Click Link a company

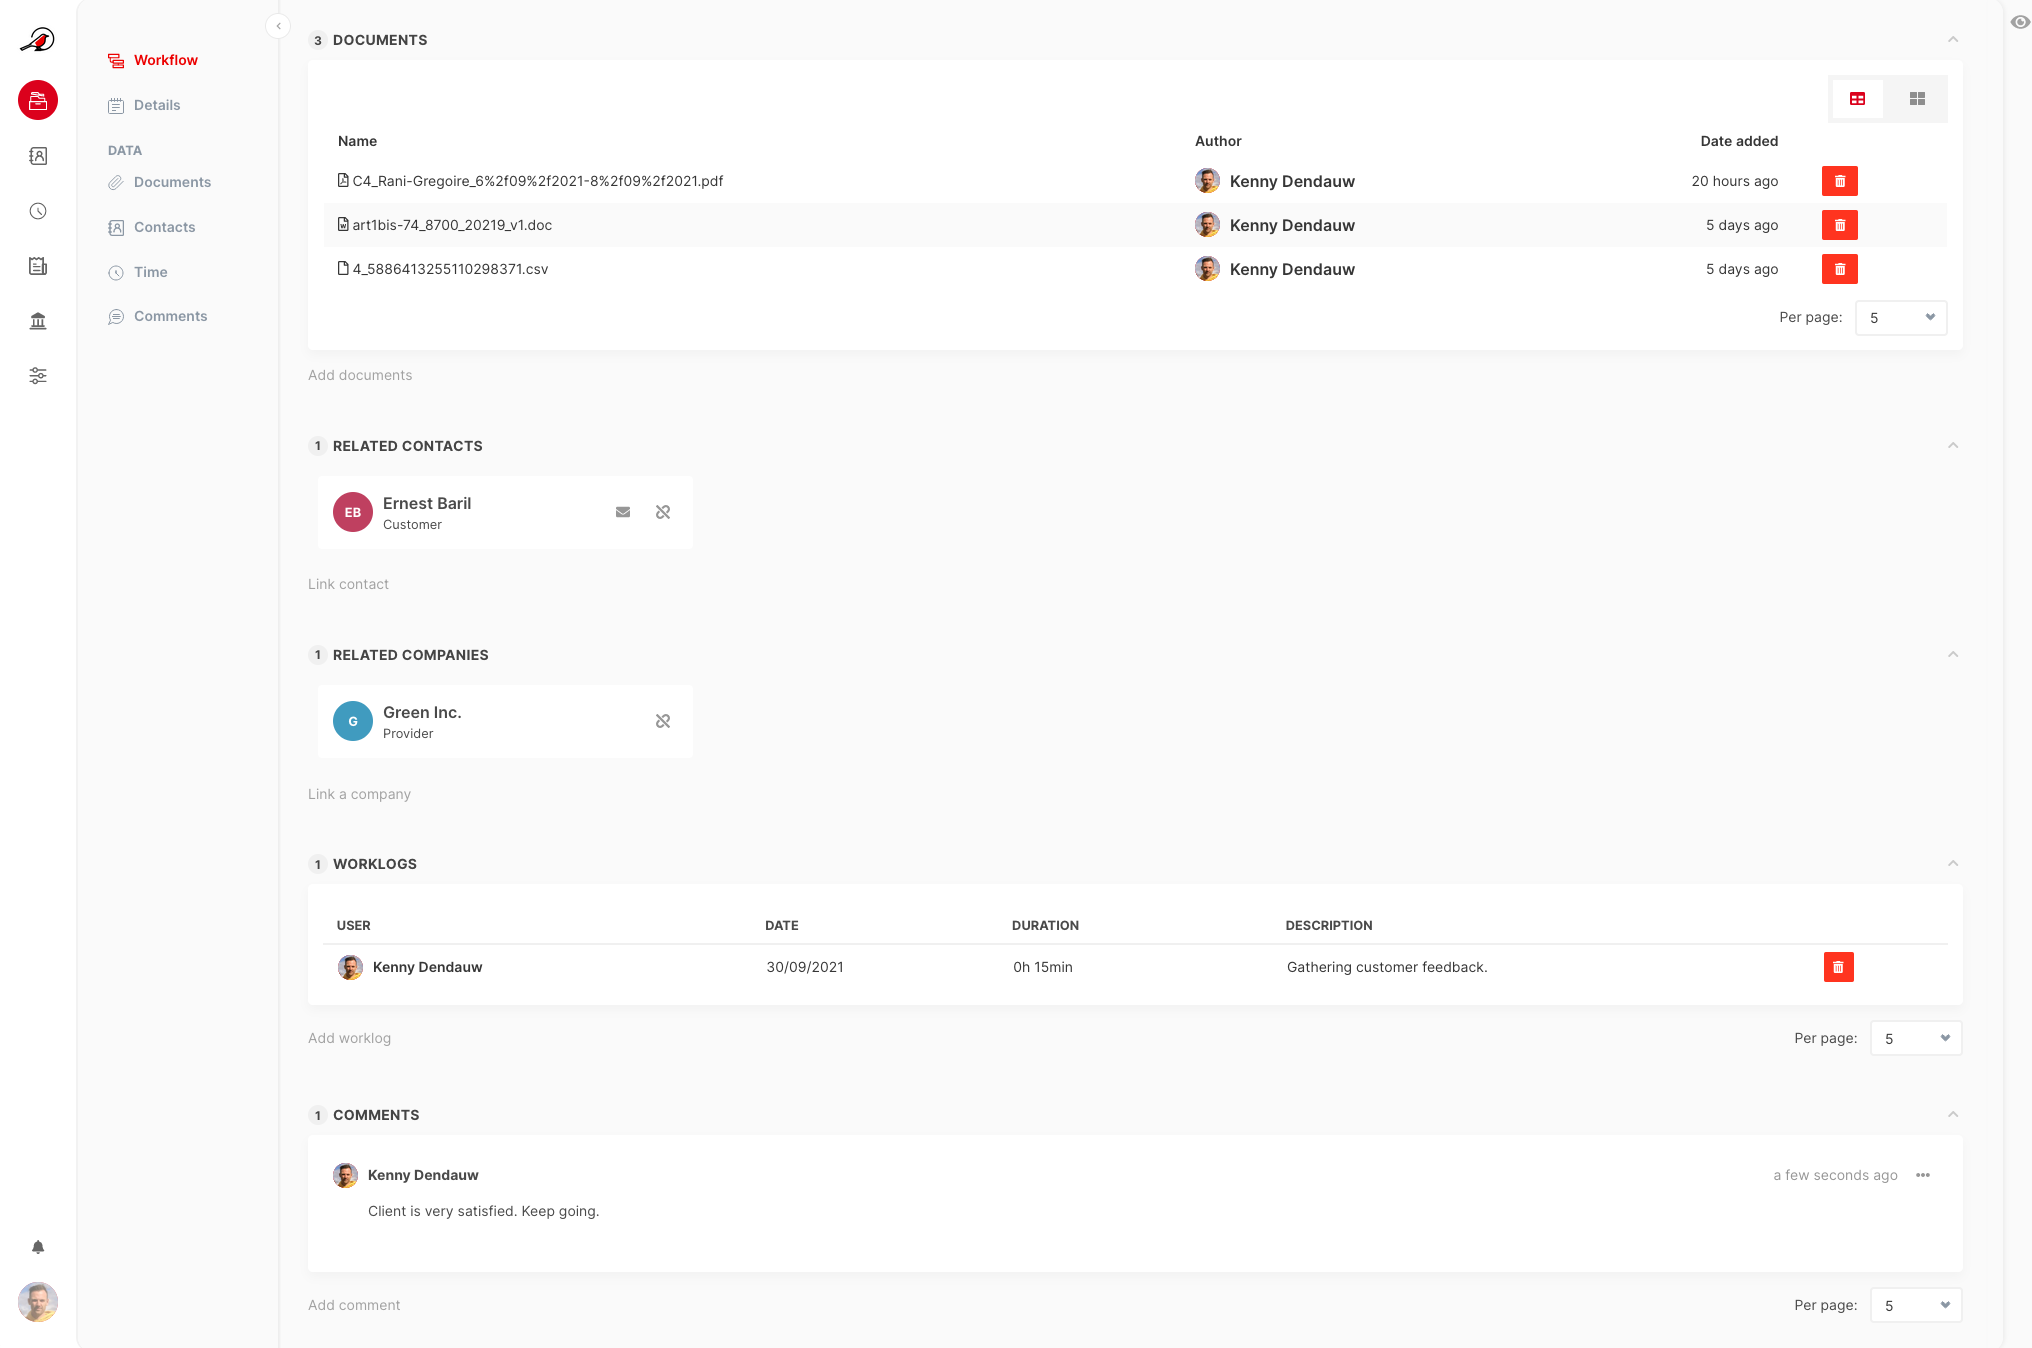click(359, 794)
